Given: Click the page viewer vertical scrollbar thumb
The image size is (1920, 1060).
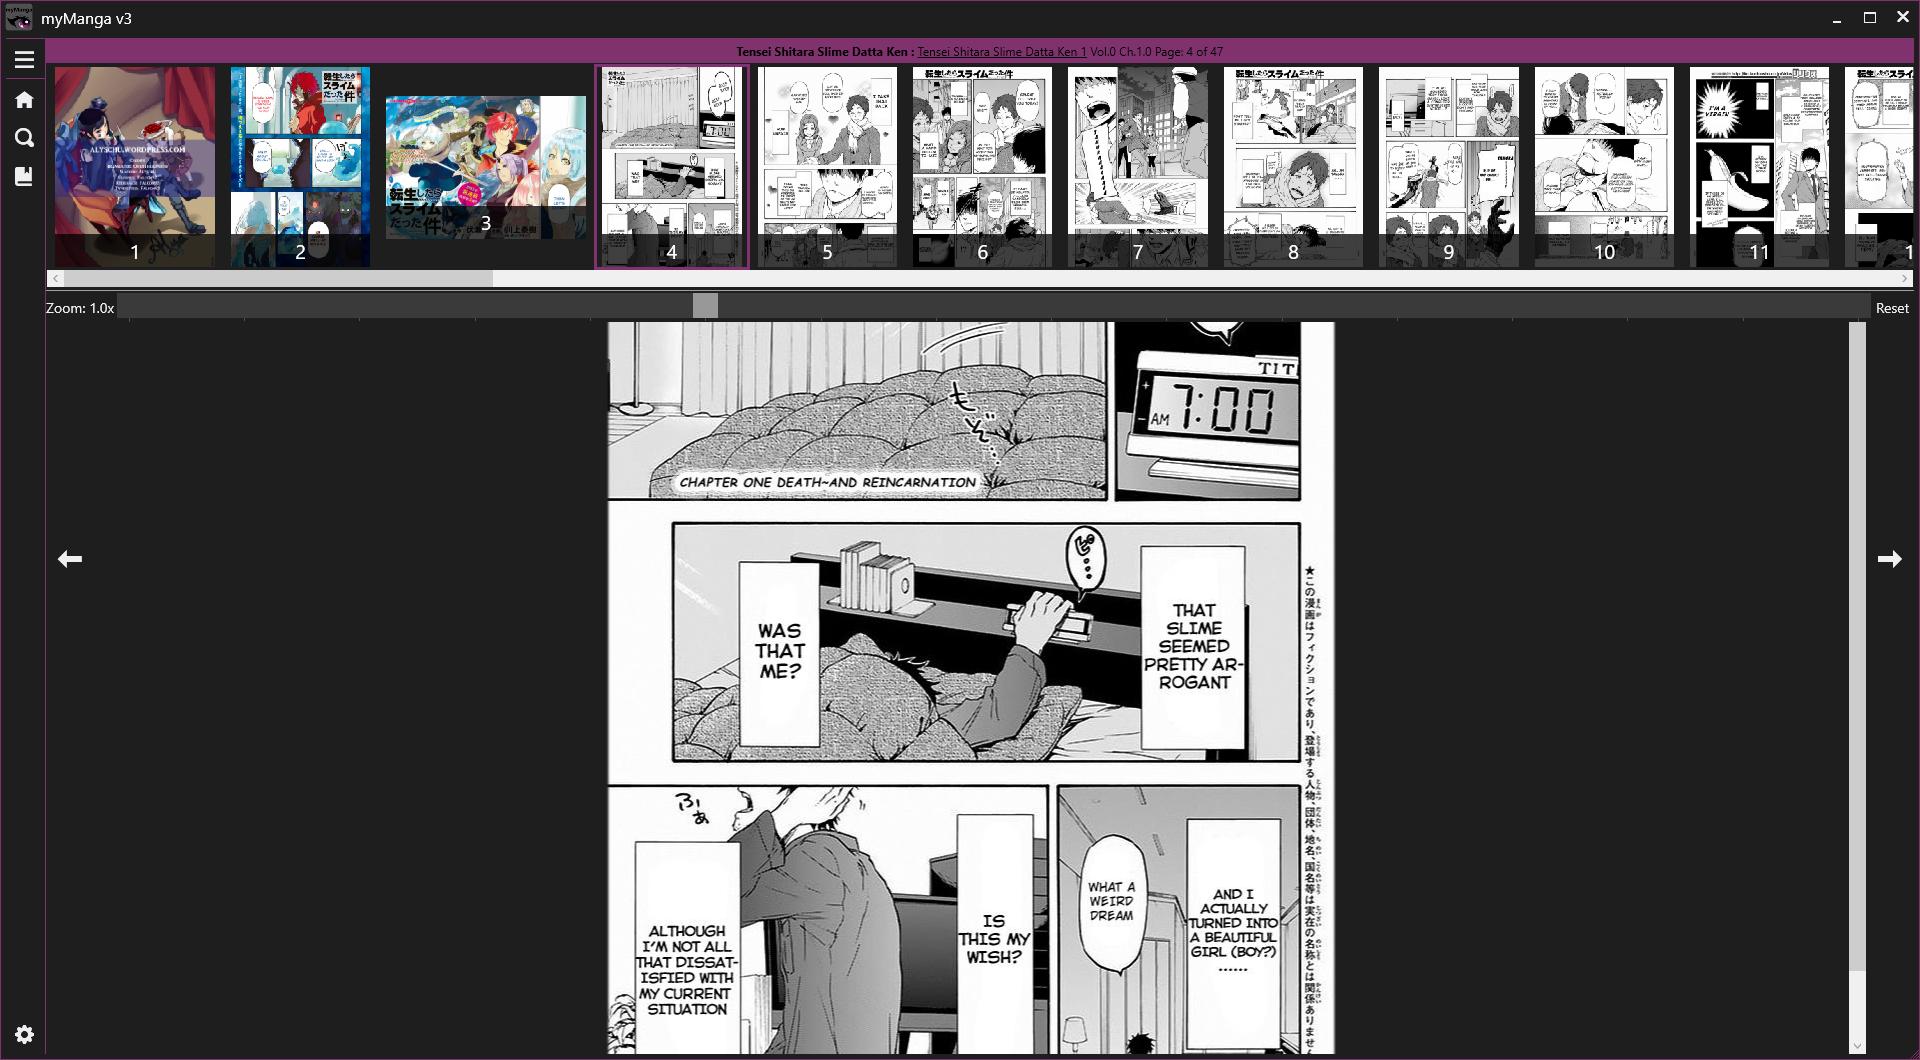Looking at the screenshot, I should click(1857, 646).
